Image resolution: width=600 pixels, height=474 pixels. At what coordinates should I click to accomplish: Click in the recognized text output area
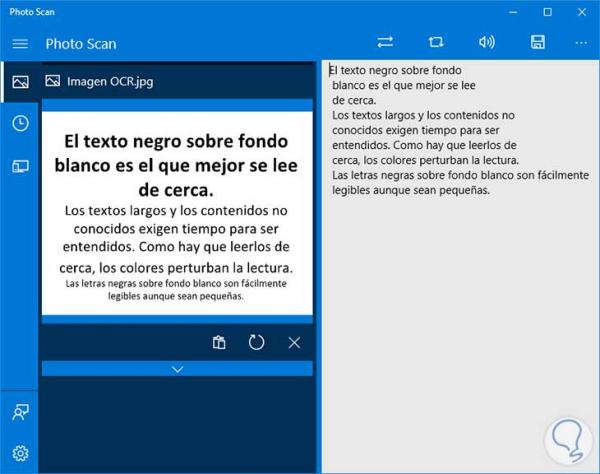[461, 267]
